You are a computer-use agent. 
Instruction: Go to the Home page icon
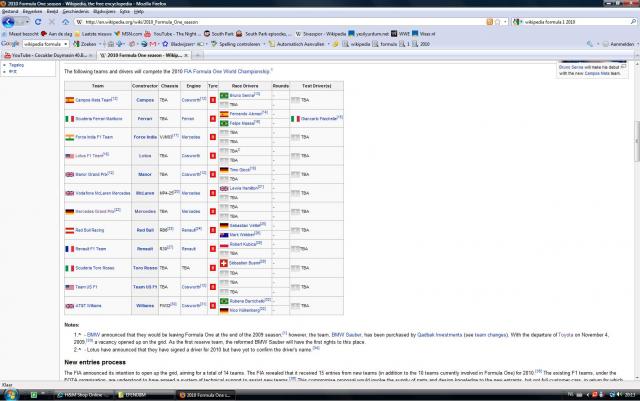click(x=66, y=22)
